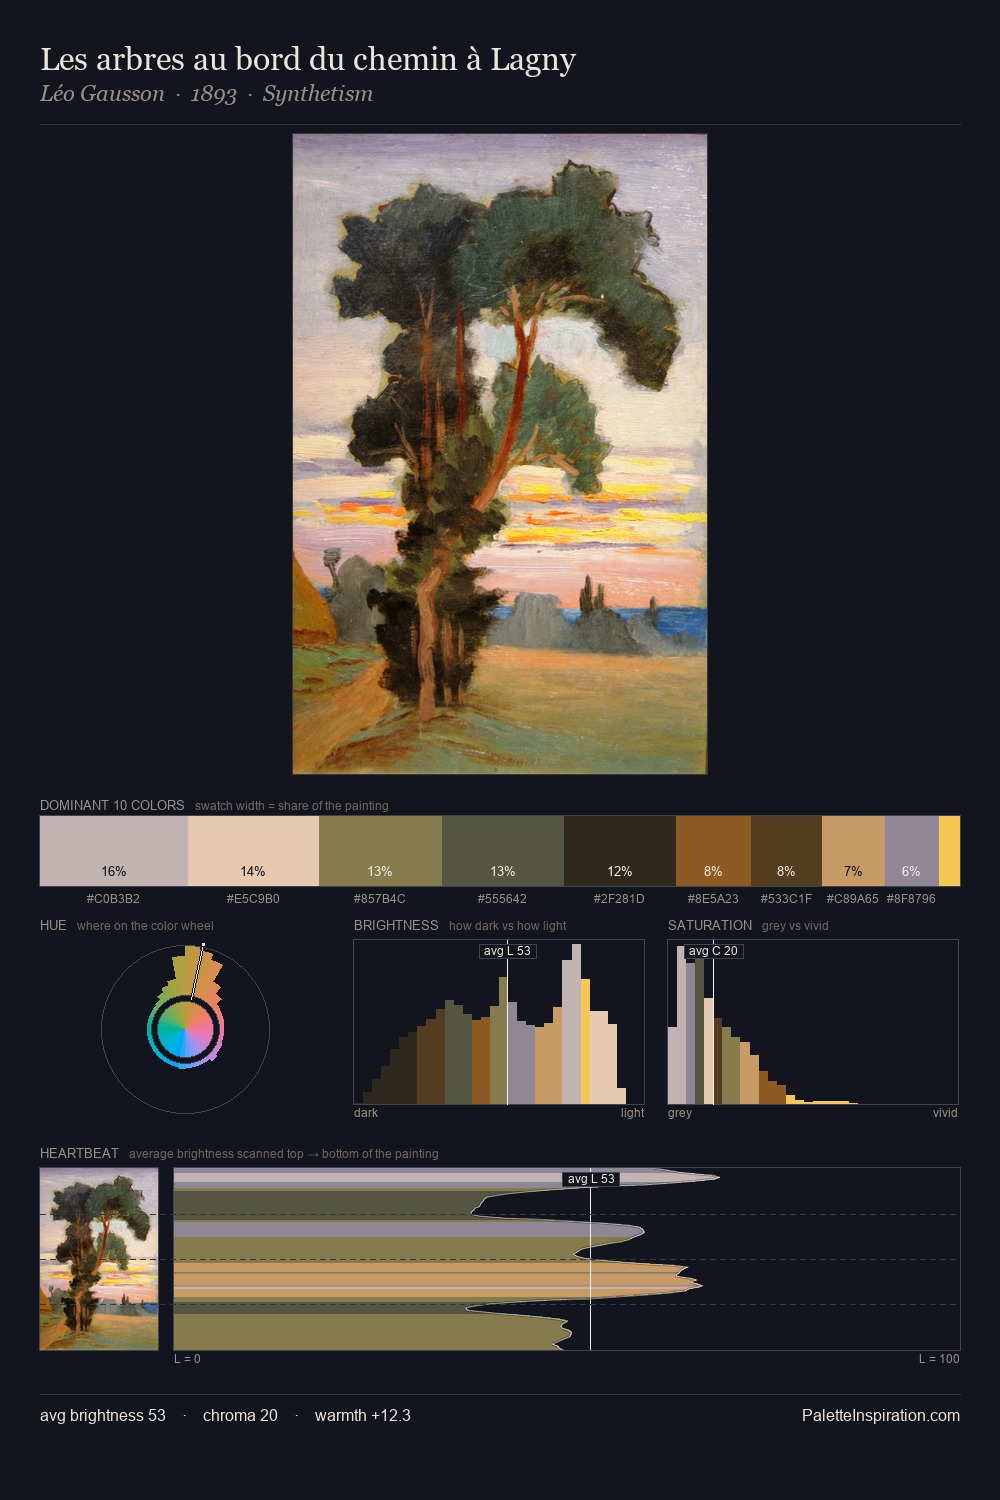The width and height of the screenshot is (1000, 1500).
Task: Click the hex code label '#8E5A23'
Action: coord(713,898)
